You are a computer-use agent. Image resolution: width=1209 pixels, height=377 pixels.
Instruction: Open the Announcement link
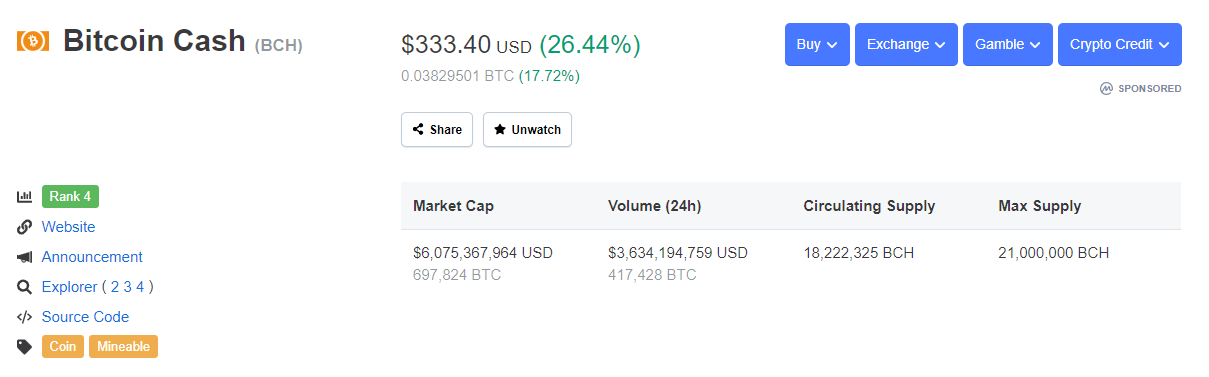(x=92, y=257)
